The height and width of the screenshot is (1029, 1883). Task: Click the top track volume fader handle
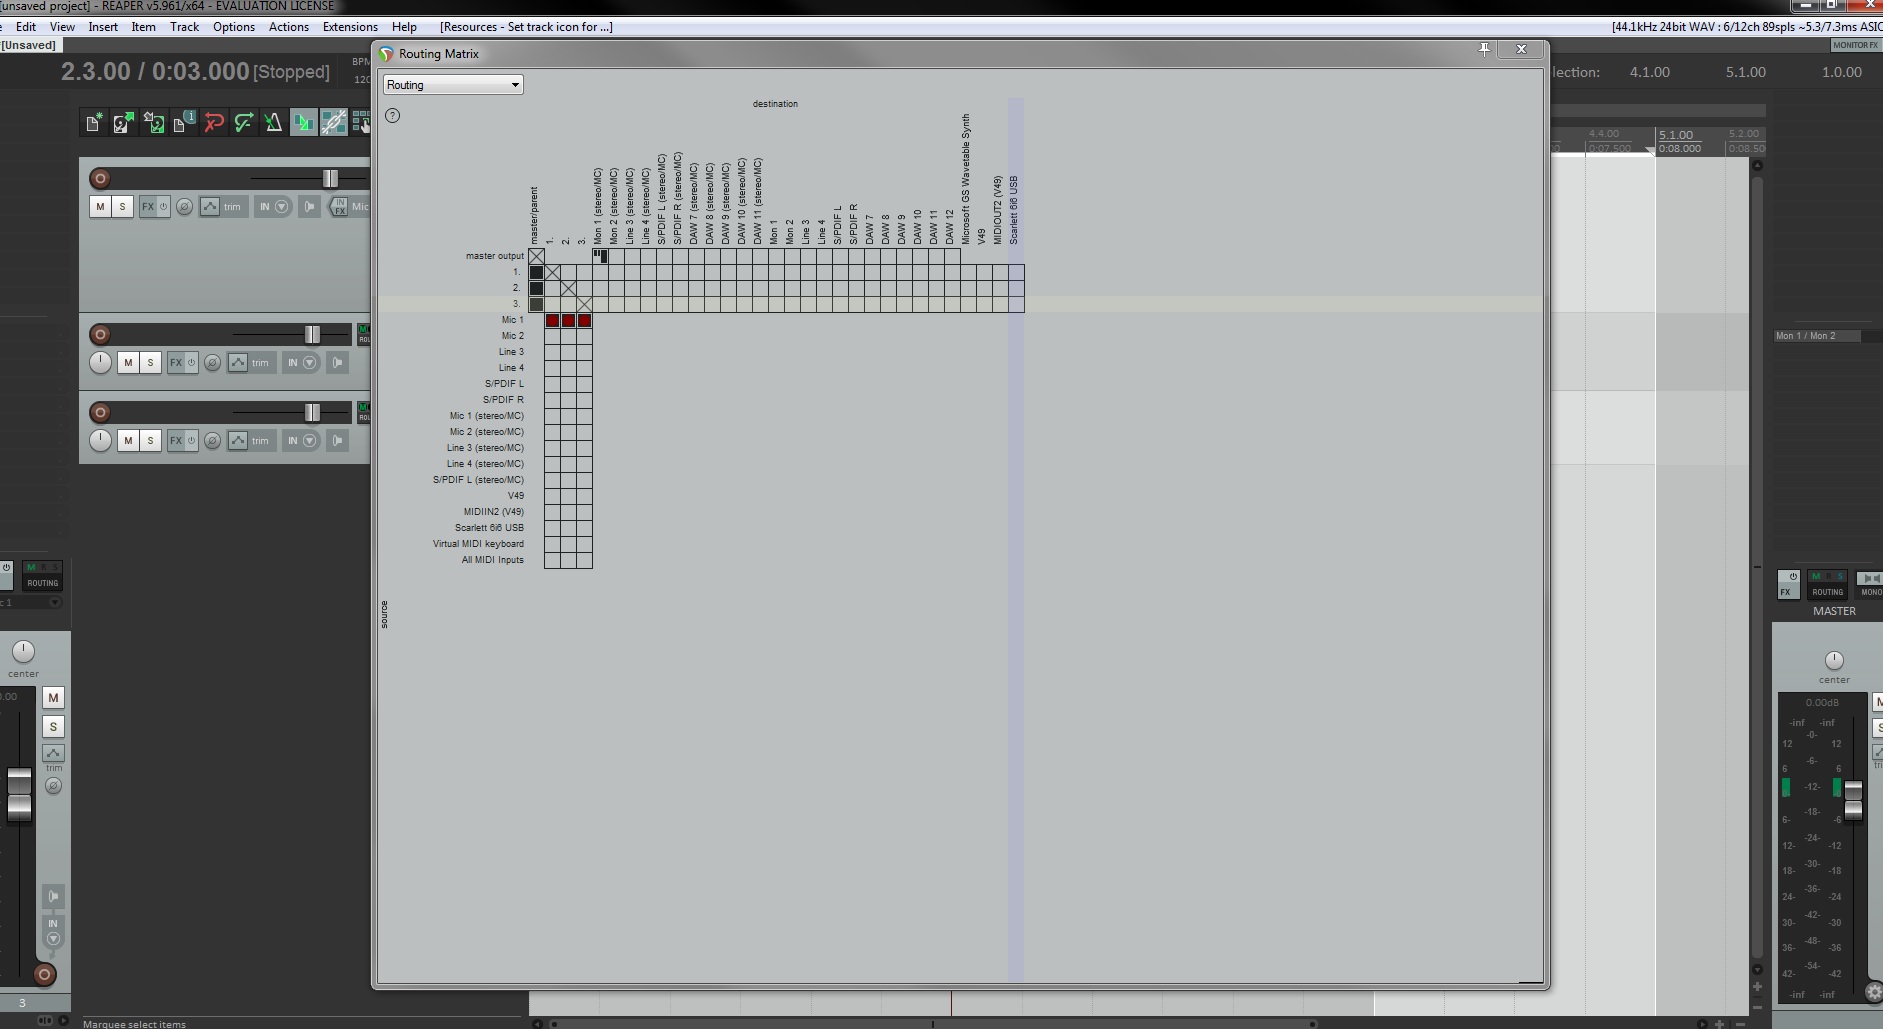(x=330, y=179)
